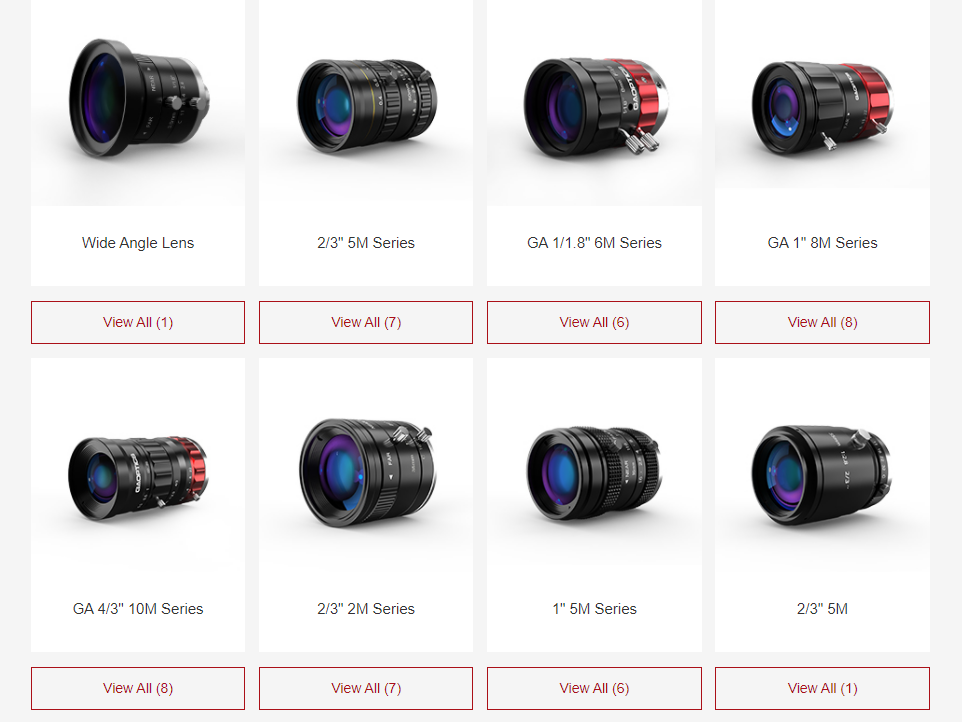The image size is (962, 722).
Task: View all Wide Angle Lens products
Action: [x=138, y=322]
